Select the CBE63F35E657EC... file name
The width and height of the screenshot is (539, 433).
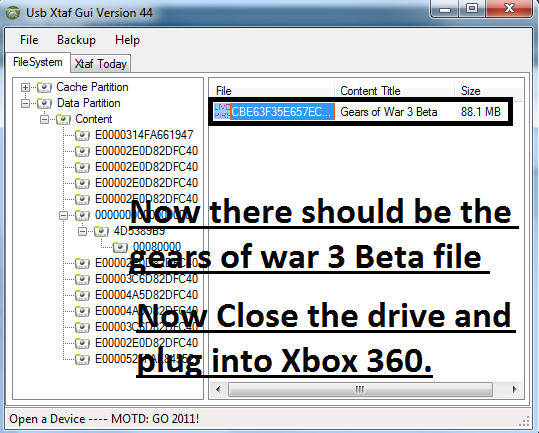pos(282,112)
